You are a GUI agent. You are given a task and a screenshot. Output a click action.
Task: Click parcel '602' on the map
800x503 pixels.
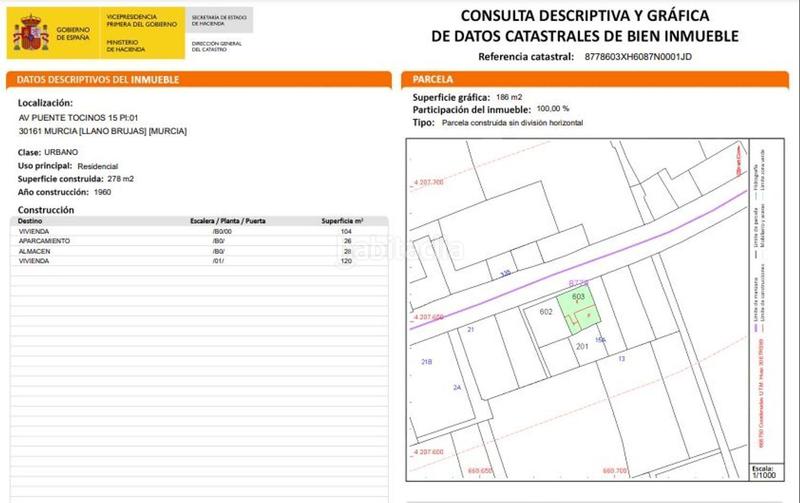pyautogui.click(x=546, y=312)
